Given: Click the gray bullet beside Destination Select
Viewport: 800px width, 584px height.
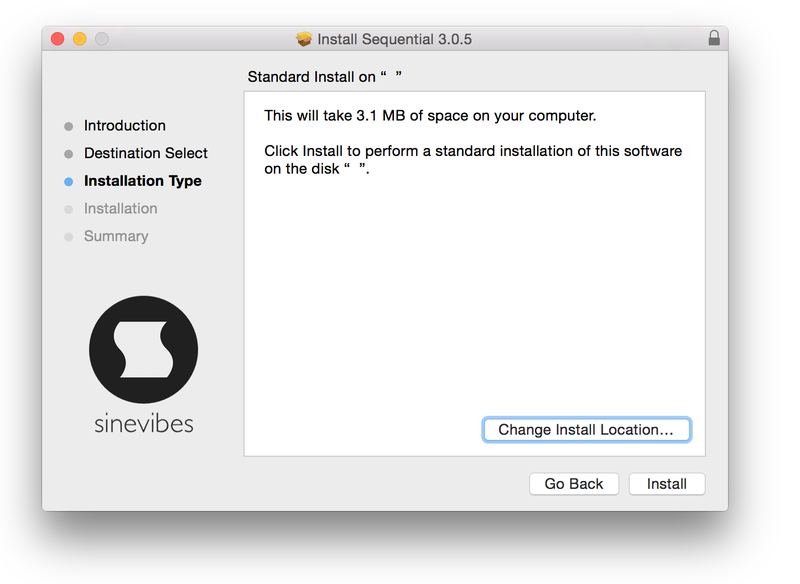Looking at the screenshot, I should (68, 154).
